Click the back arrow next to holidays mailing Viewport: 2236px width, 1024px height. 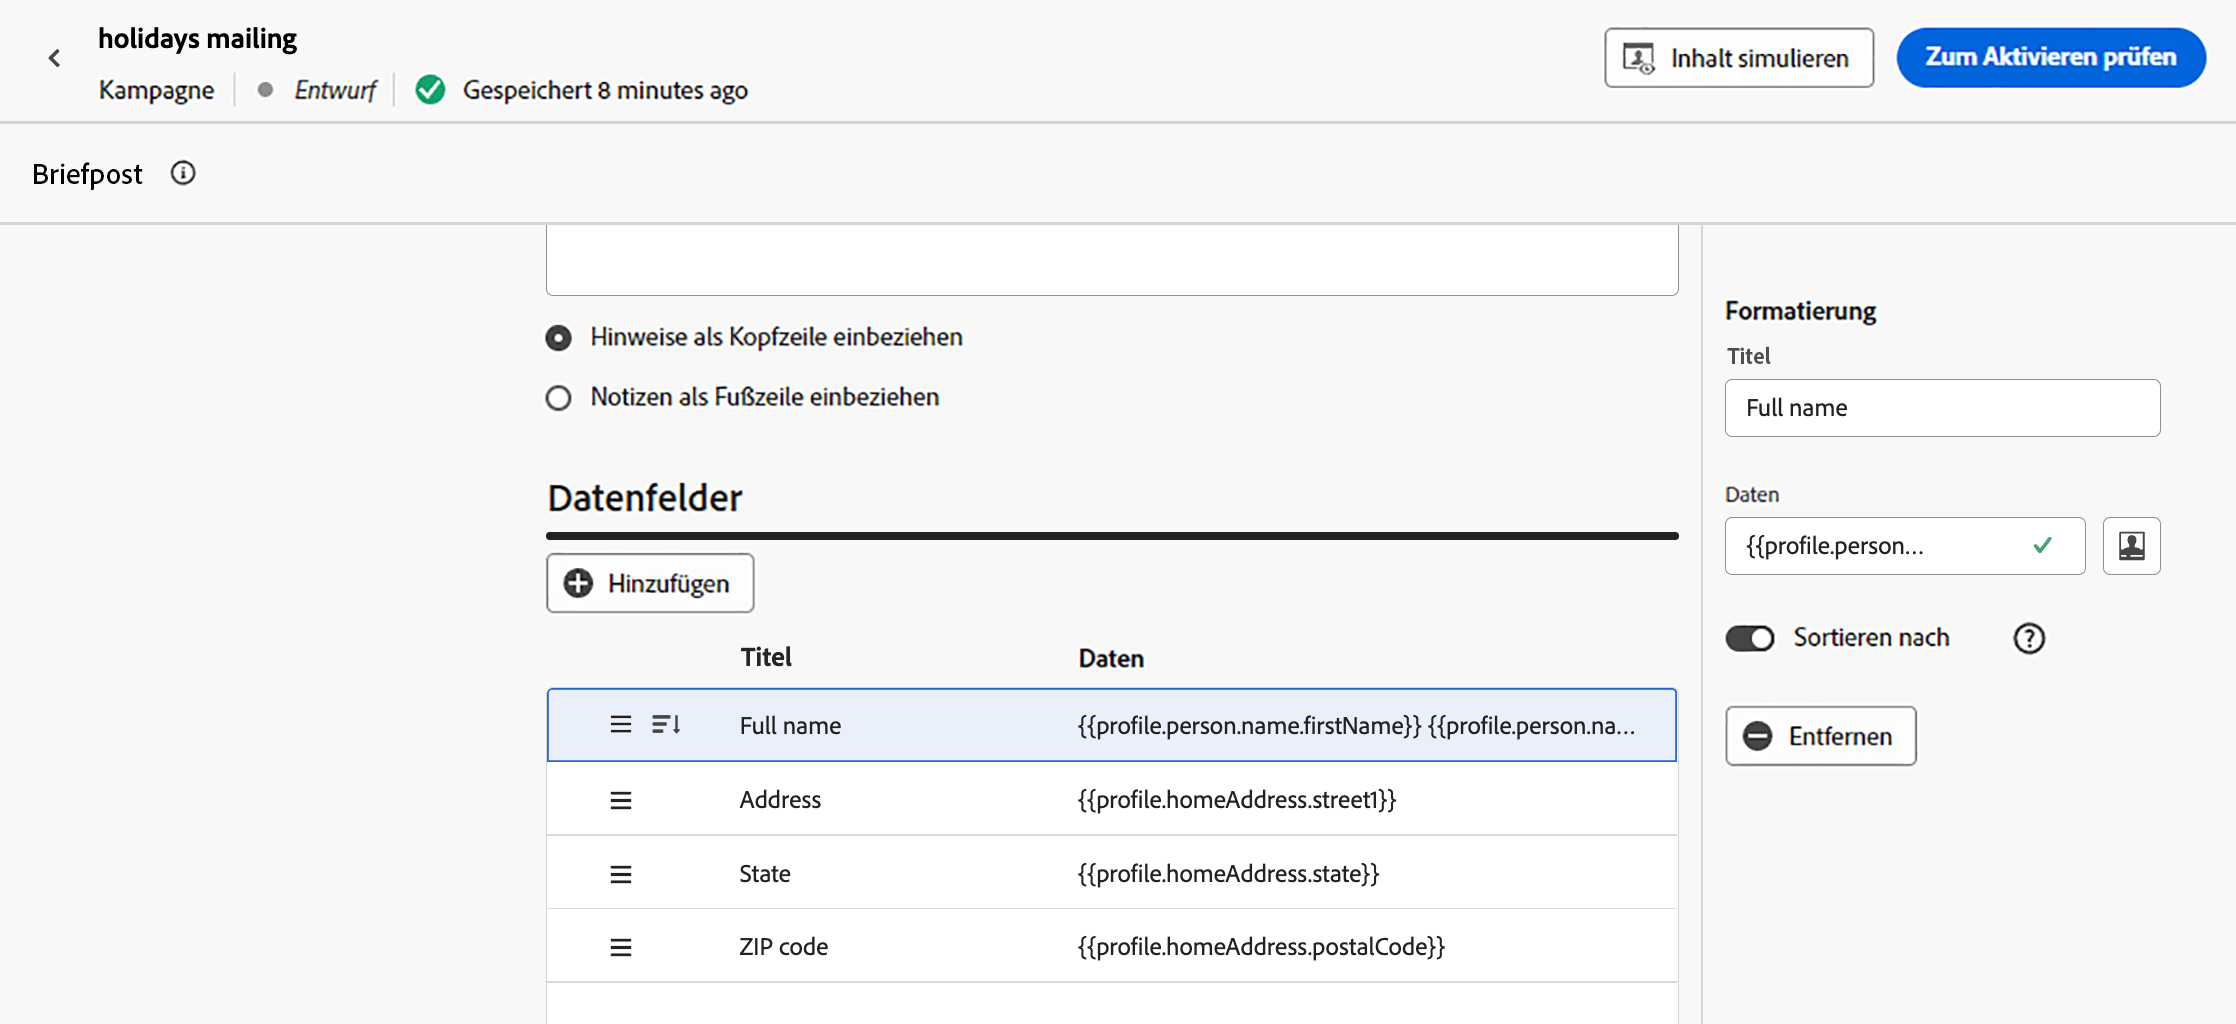(x=55, y=59)
